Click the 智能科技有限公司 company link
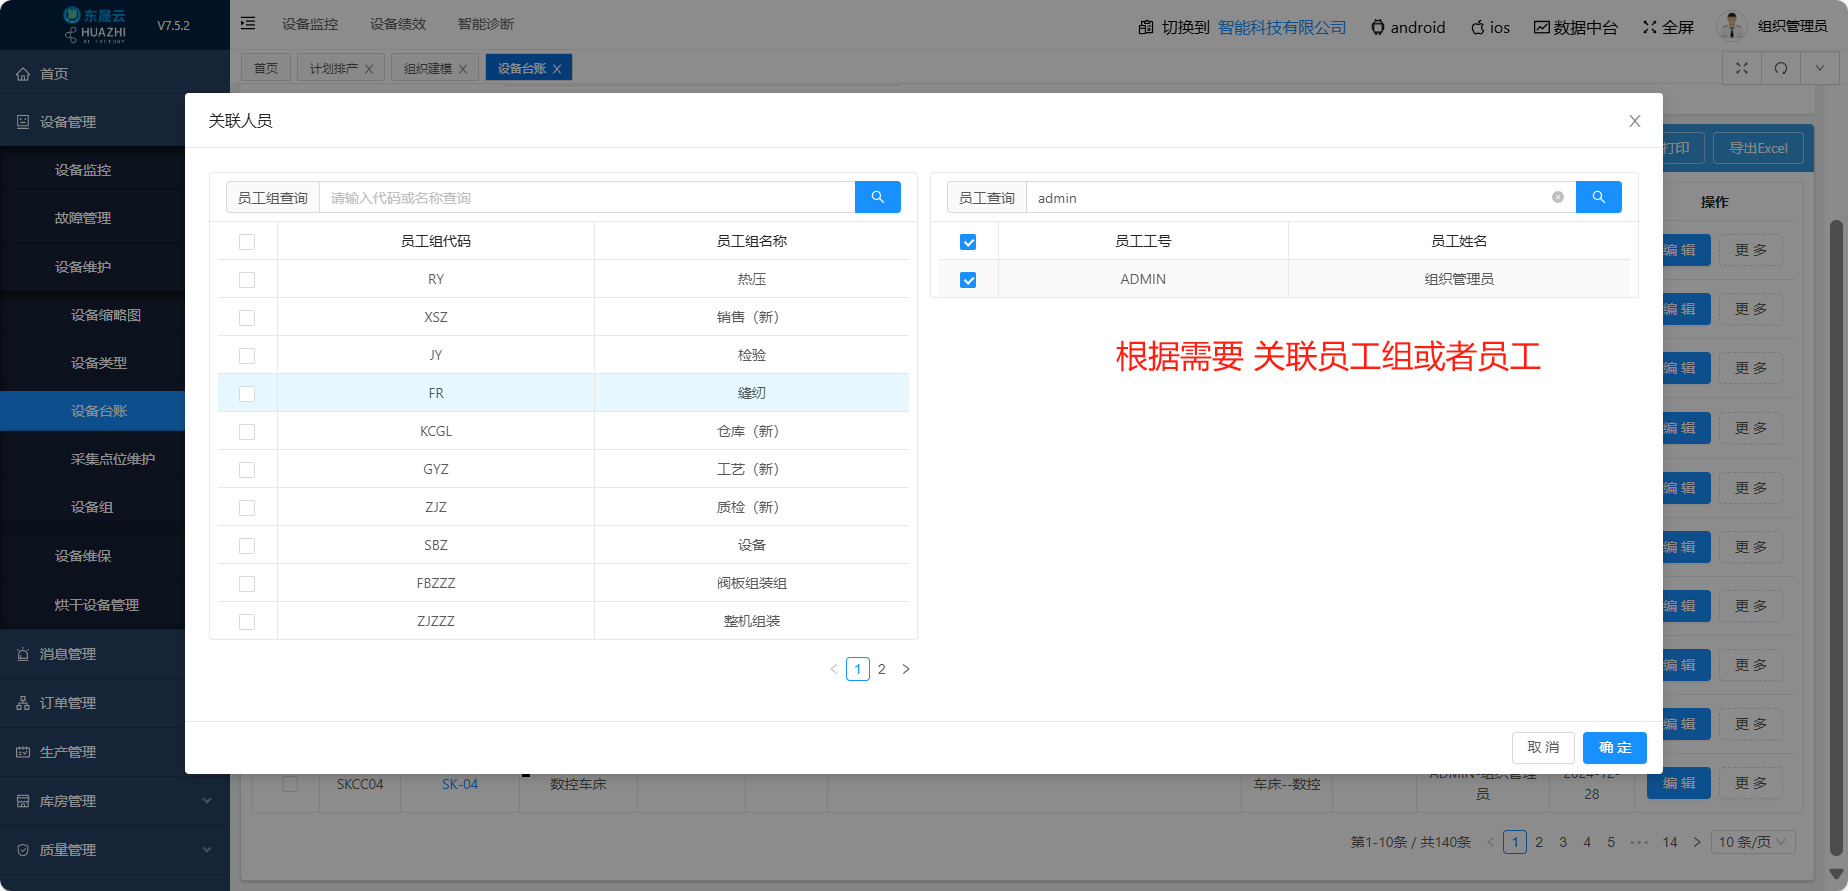Image resolution: width=1848 pixels, height=891 pixels. tap(1282, 27)
